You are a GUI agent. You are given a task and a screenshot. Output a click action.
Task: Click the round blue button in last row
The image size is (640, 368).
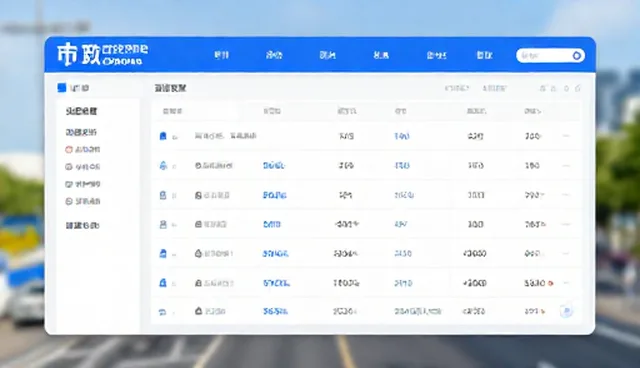coord(566,311)
